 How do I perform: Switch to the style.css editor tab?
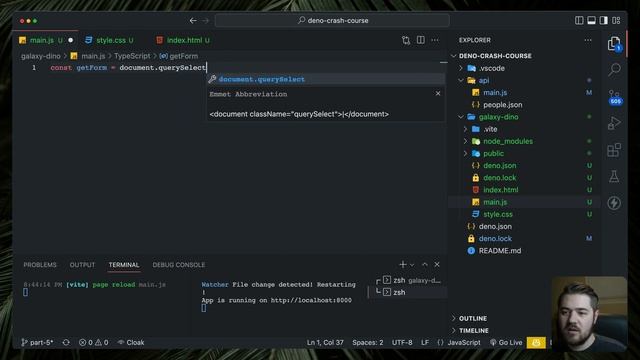110,40
